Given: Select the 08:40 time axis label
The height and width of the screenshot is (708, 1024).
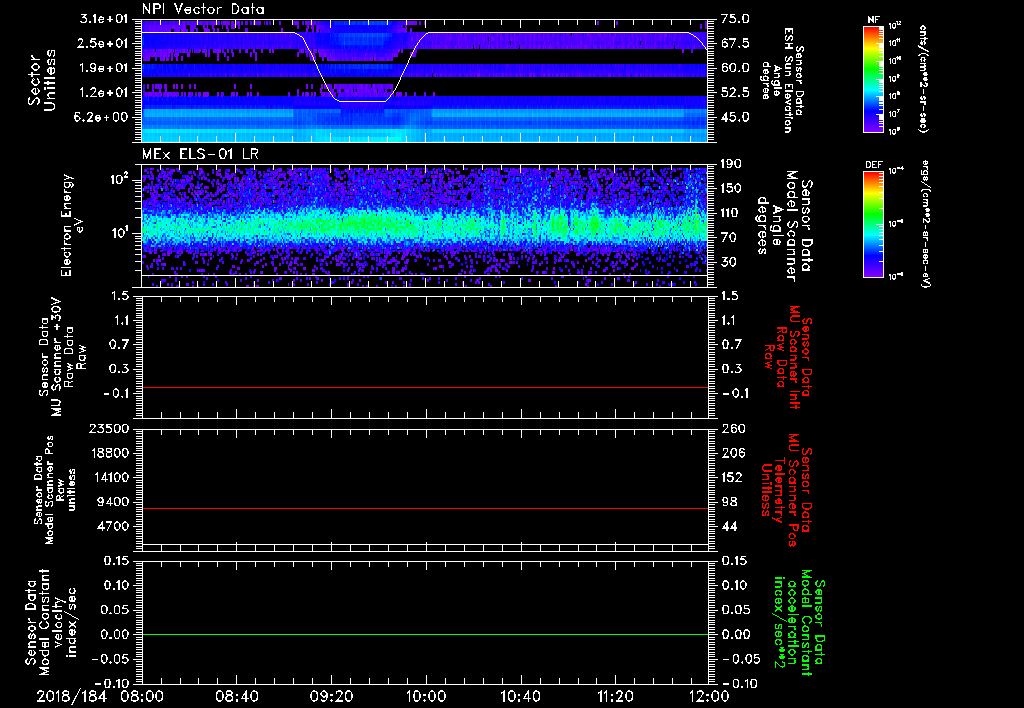Looking at the screenshot, I should [237, 695].
